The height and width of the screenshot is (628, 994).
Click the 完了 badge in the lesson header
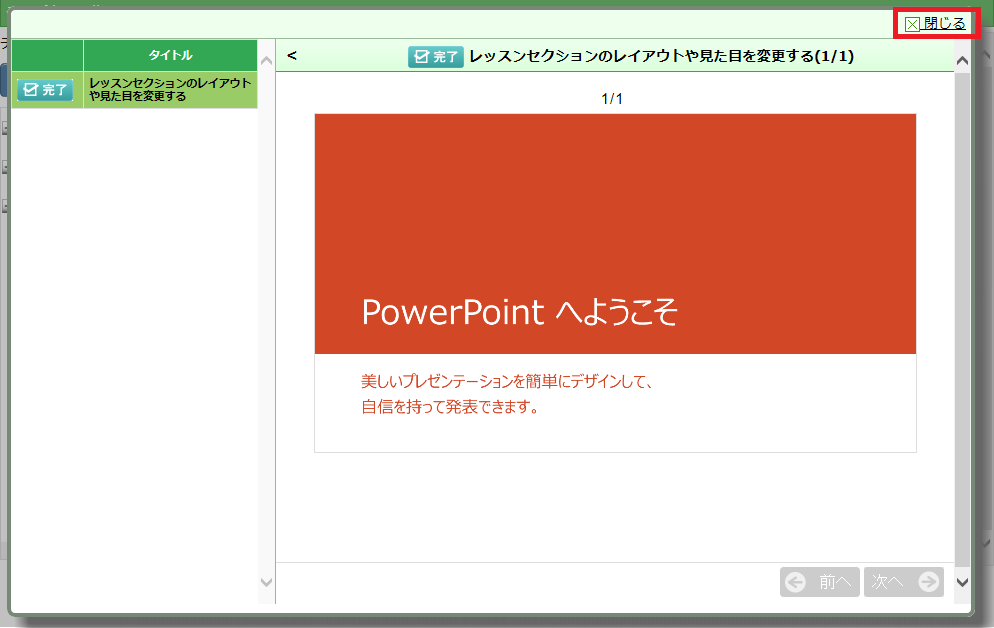pos(436,57)
